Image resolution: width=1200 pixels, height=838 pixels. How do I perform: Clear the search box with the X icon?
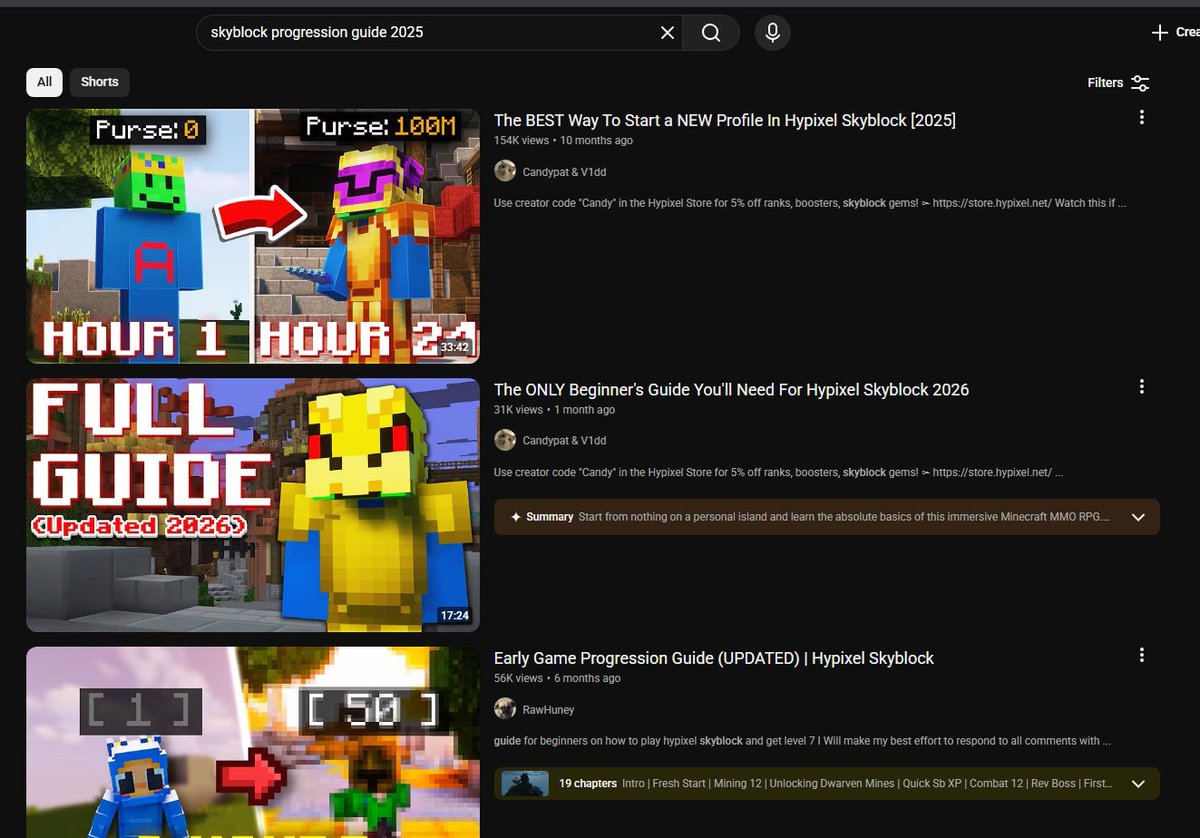667,33
